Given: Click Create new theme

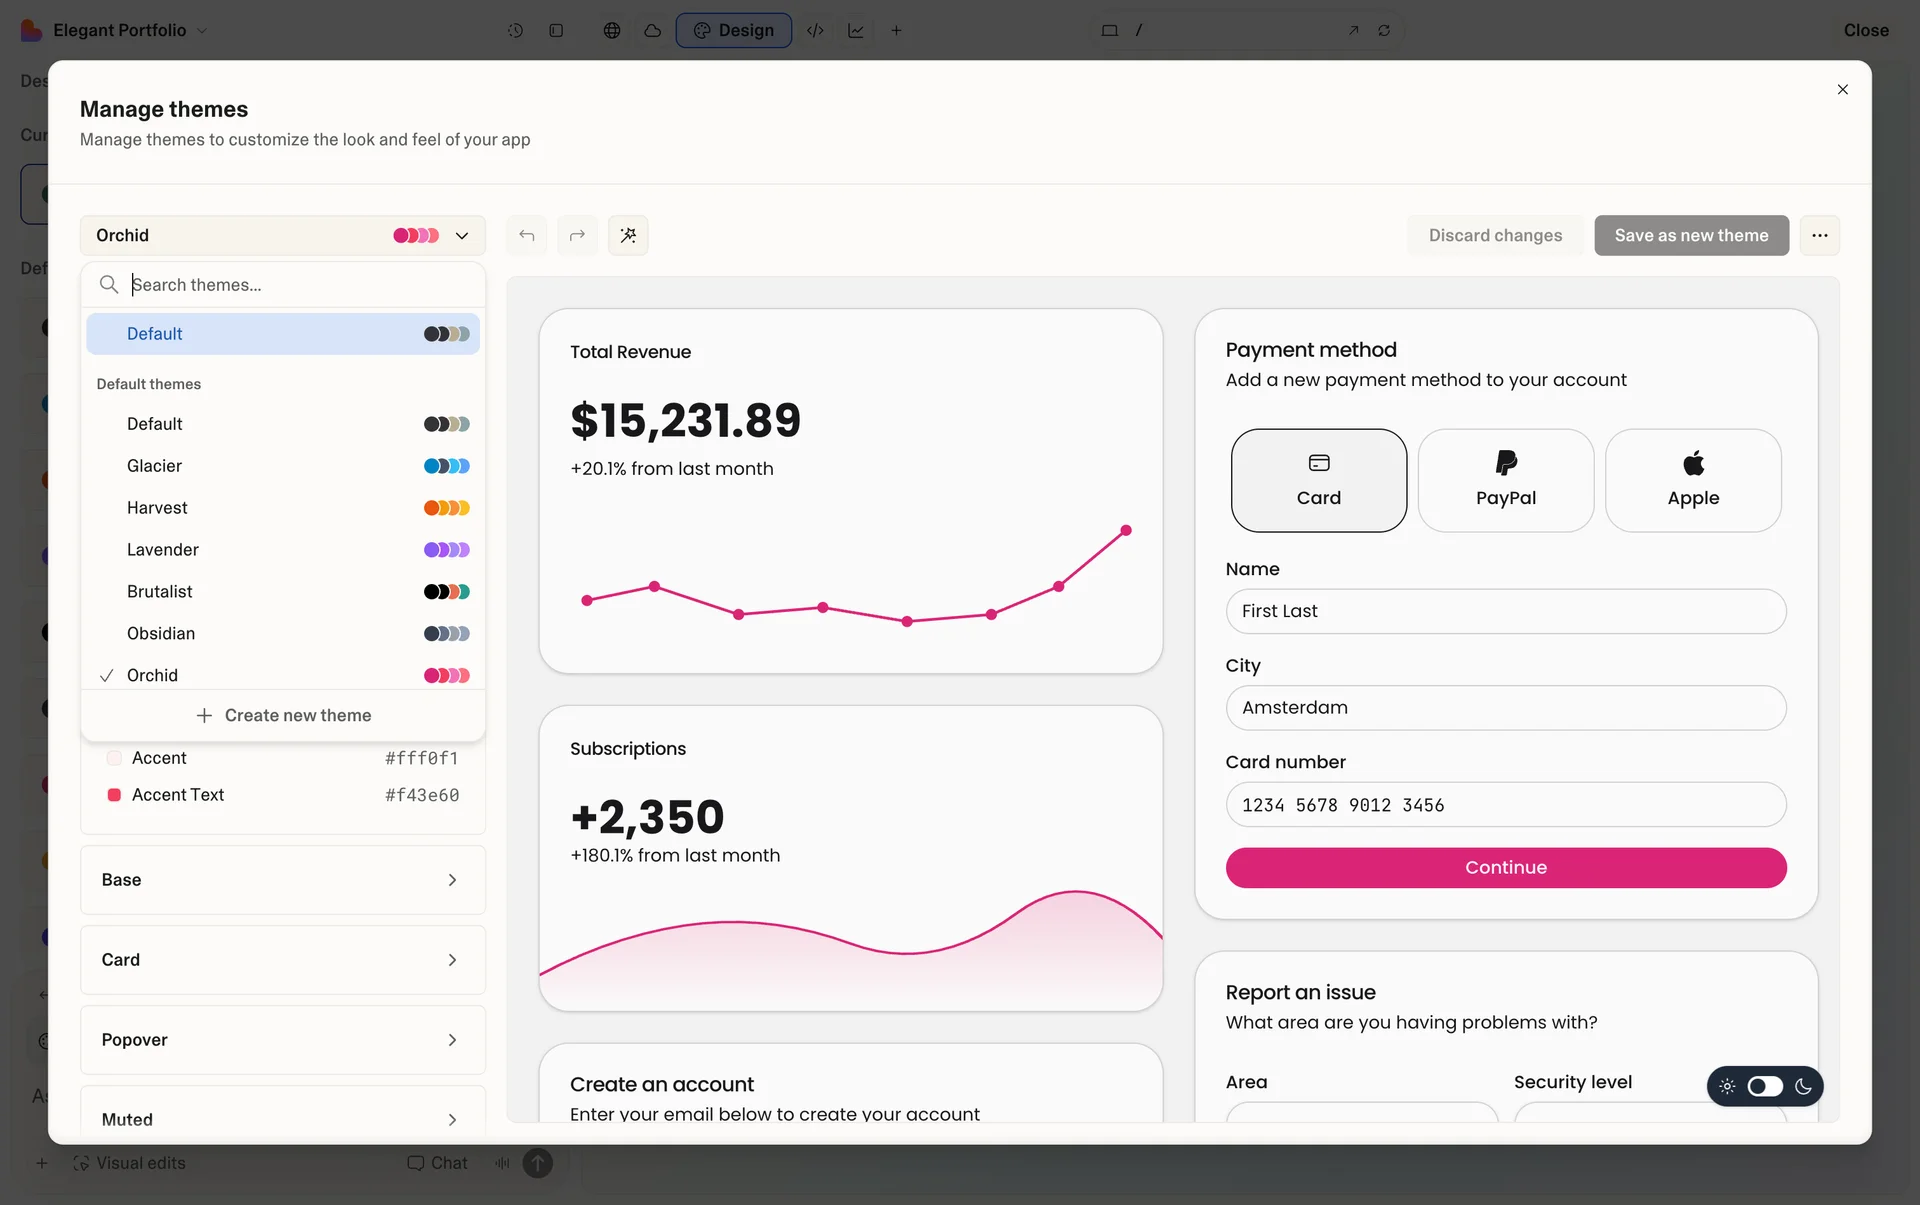Looking at the screenshot, I should [284, 715].
